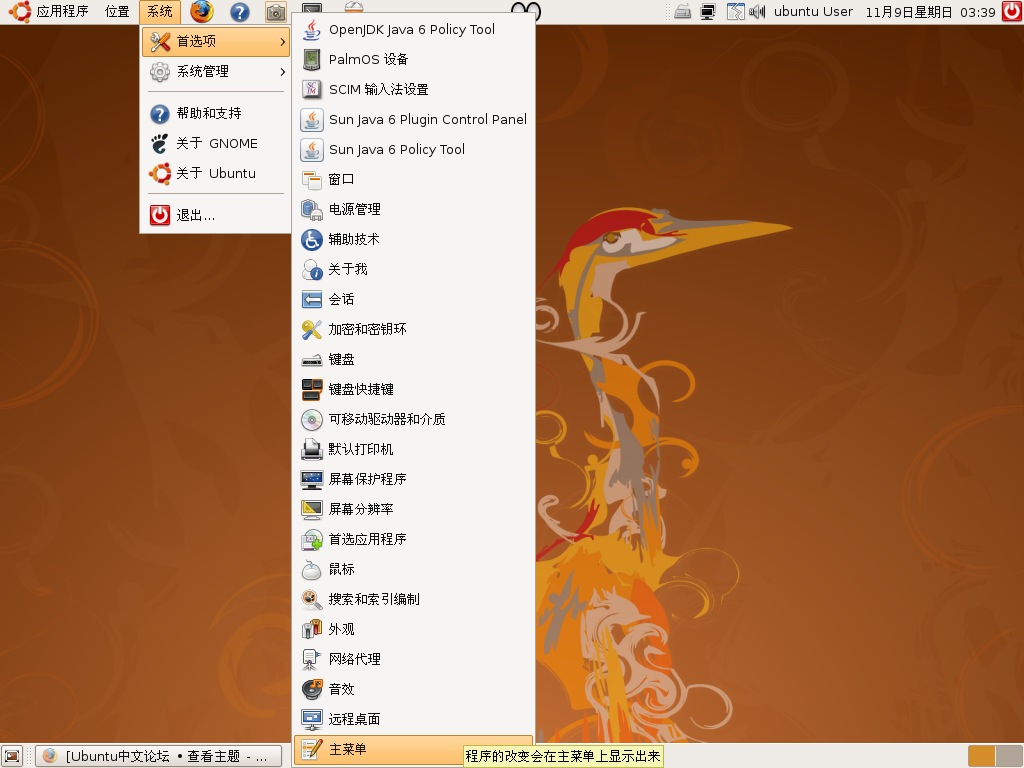Click the 窗口 windows icon
1024x768 pixels.
click(312, 180)
